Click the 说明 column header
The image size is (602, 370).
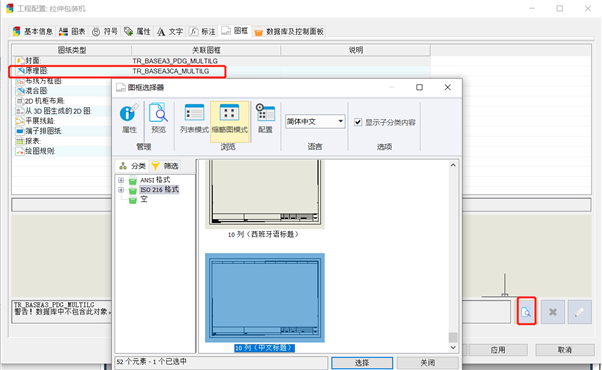click(356, 50)
